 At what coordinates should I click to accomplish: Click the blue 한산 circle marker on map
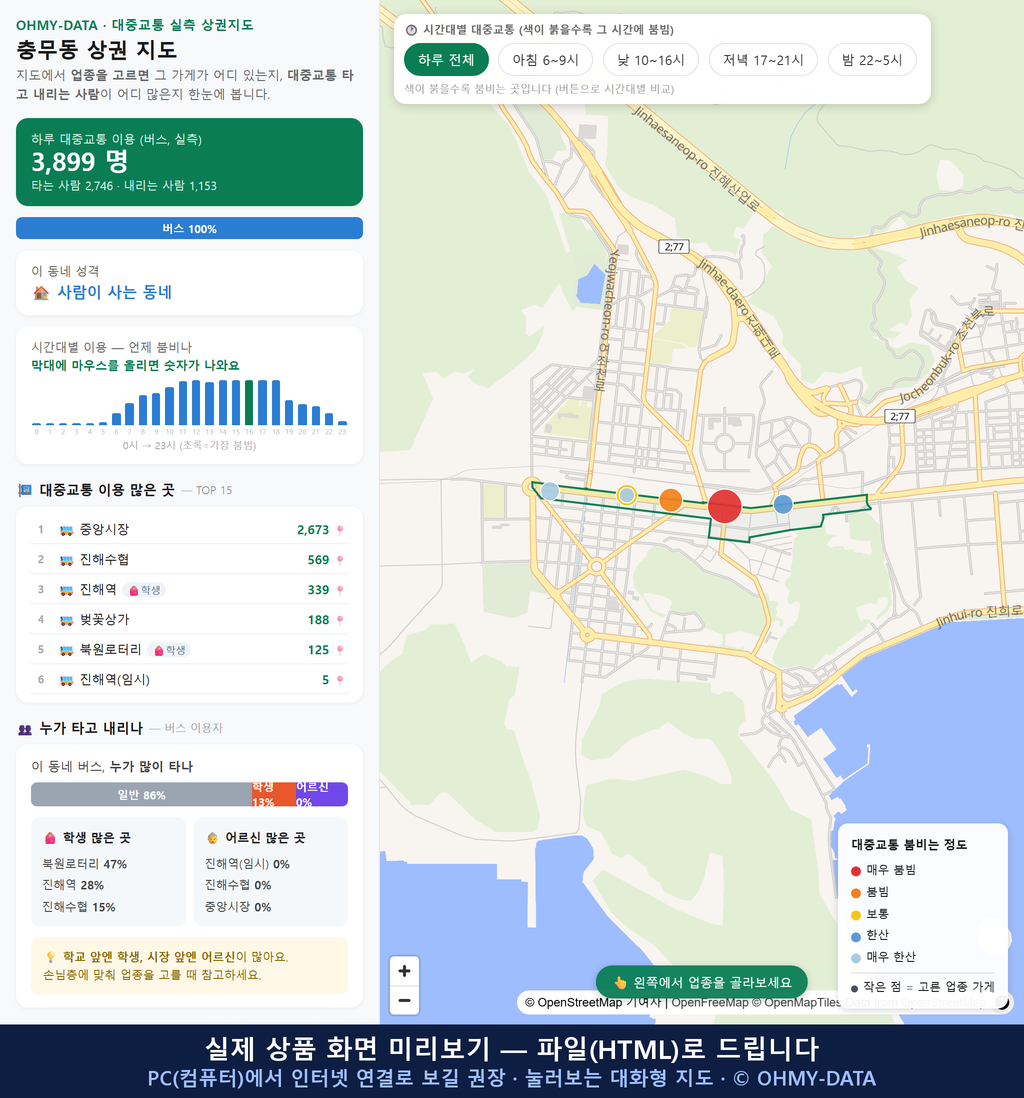tap(783, 503)
